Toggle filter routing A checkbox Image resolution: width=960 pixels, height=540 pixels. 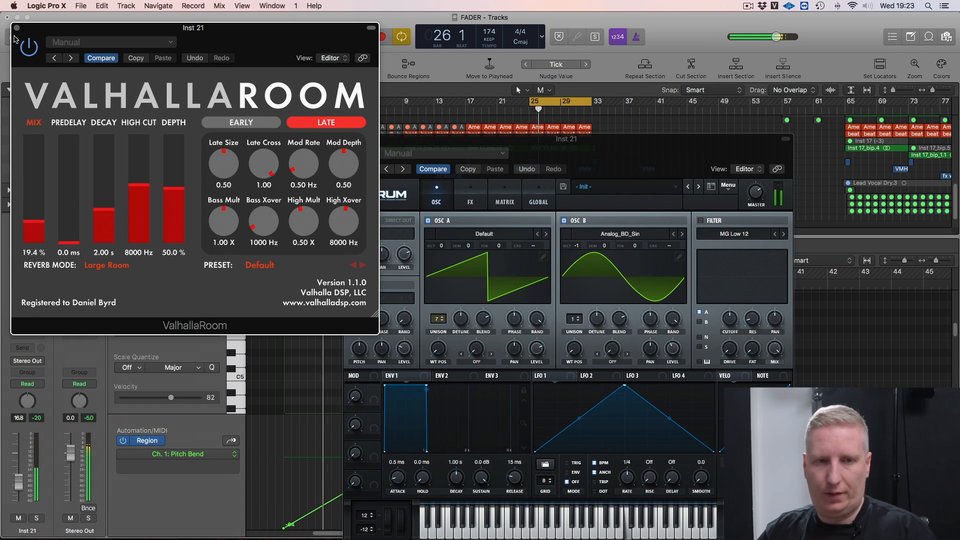pos(699,312)
